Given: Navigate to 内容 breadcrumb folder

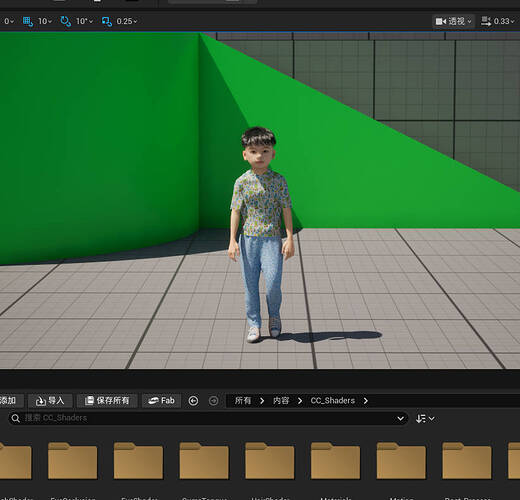Looking at the screenshot, I should (x=281, y=401).
